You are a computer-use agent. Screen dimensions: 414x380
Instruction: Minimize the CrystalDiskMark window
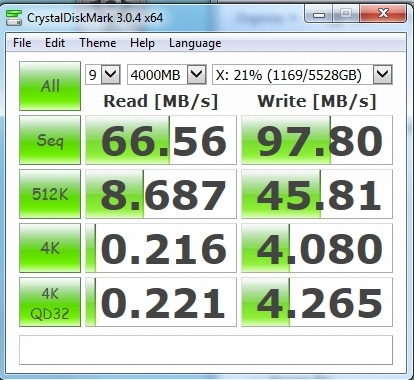(x=319, y=14)
